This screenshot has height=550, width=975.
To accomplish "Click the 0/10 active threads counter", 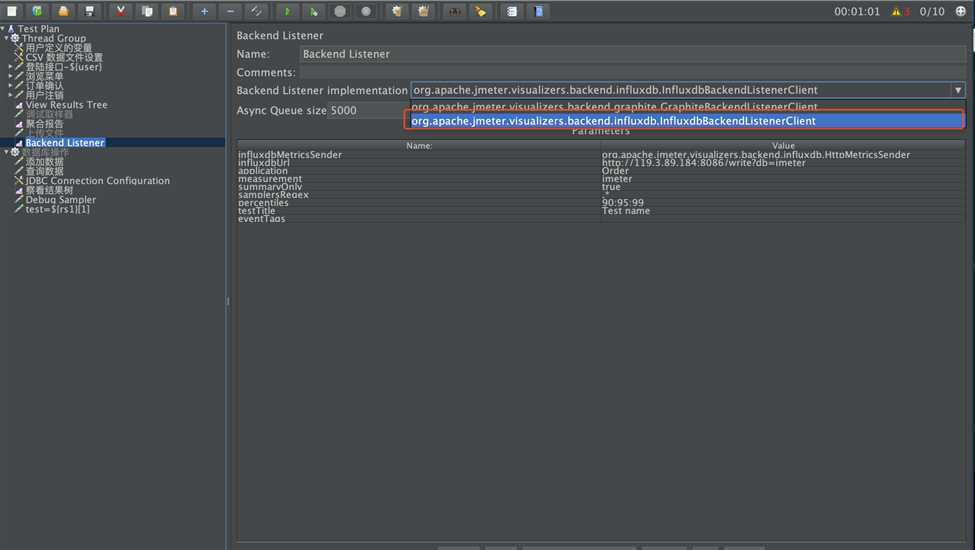I will (931, 11).
